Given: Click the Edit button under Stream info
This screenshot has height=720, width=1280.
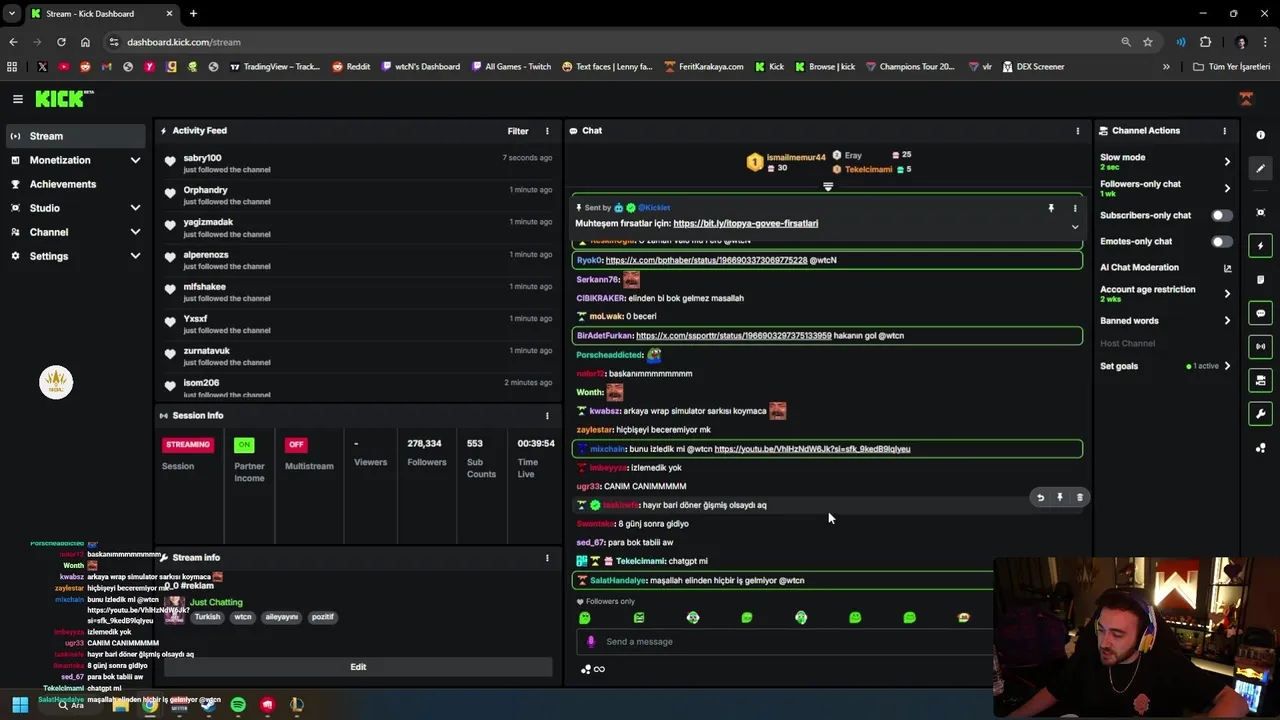Looking at the screenshot, I should coord(358,667).
